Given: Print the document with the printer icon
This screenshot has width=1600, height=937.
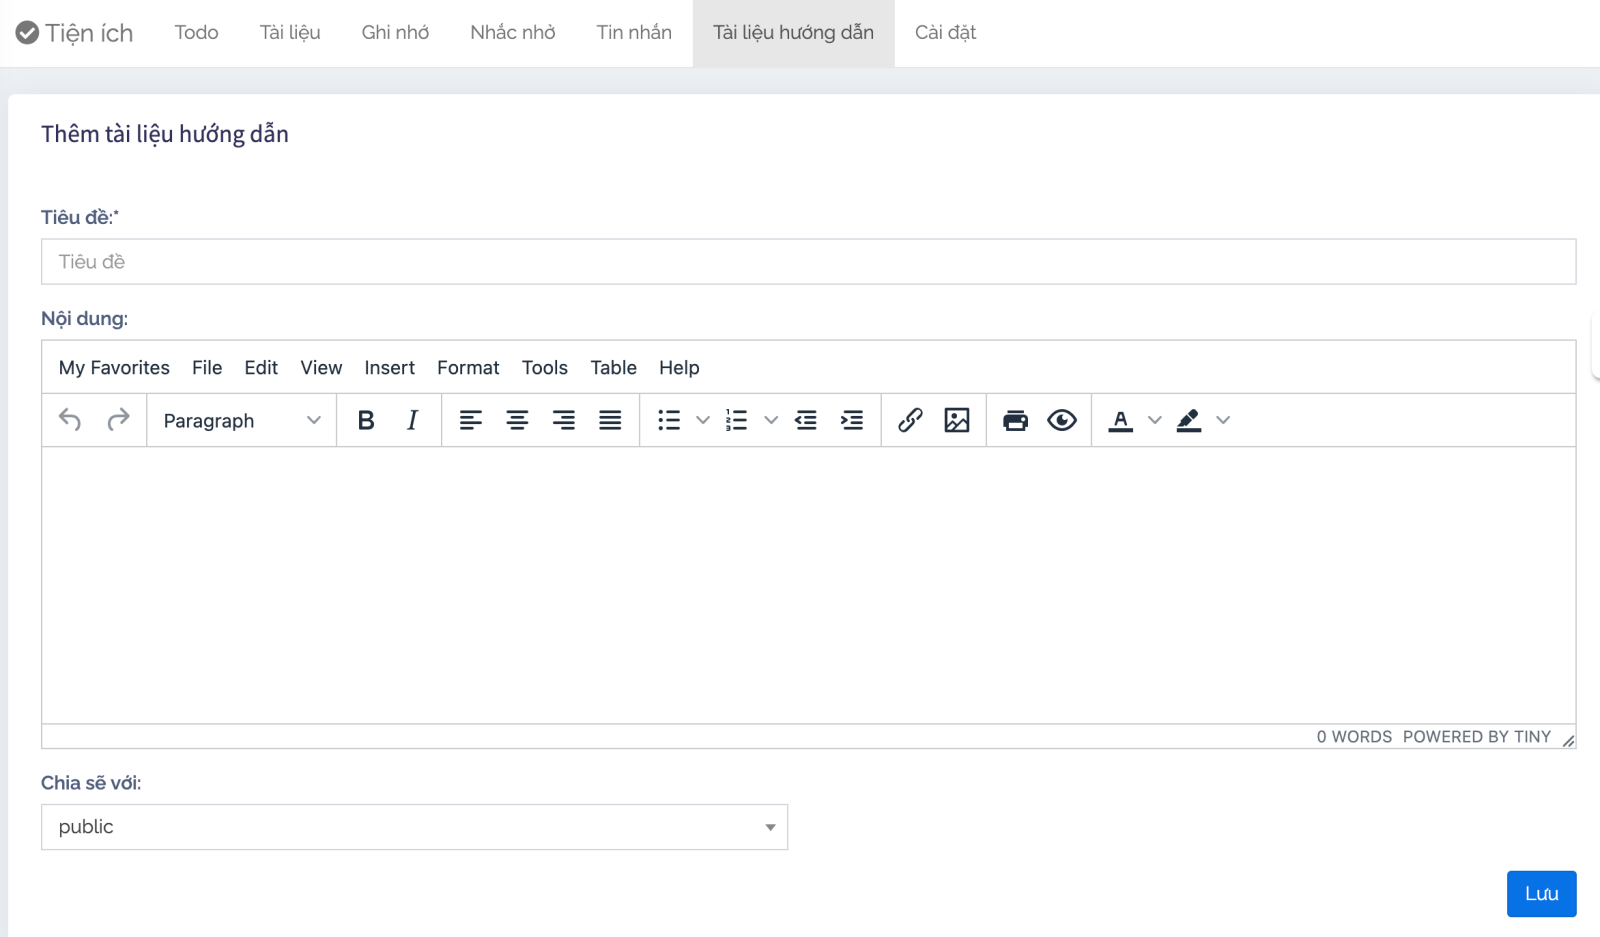Looking at the screenshot, I should (x=1015, y=420).
